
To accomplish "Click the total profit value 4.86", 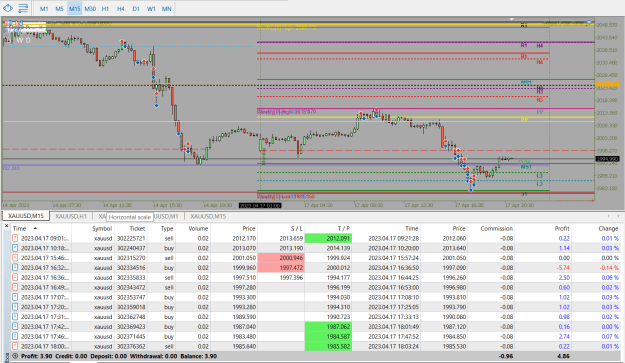I will pyautogui.click(x=563, y=356).
